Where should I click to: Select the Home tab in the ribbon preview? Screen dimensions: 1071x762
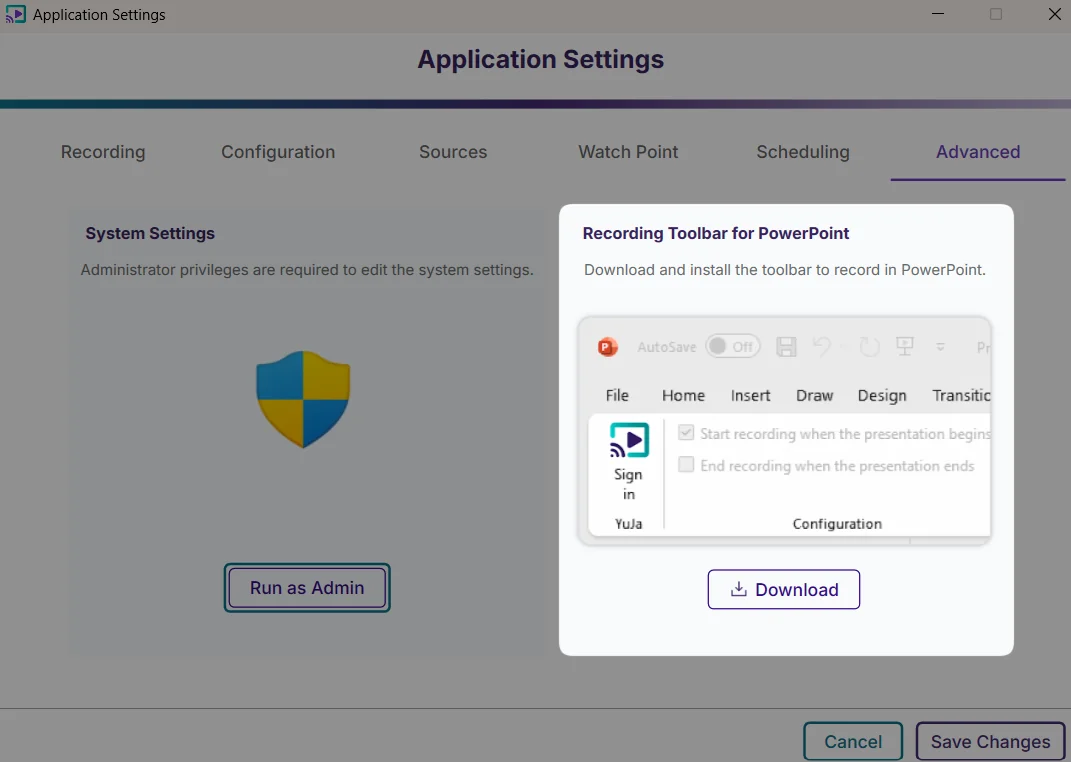point(683,395)
